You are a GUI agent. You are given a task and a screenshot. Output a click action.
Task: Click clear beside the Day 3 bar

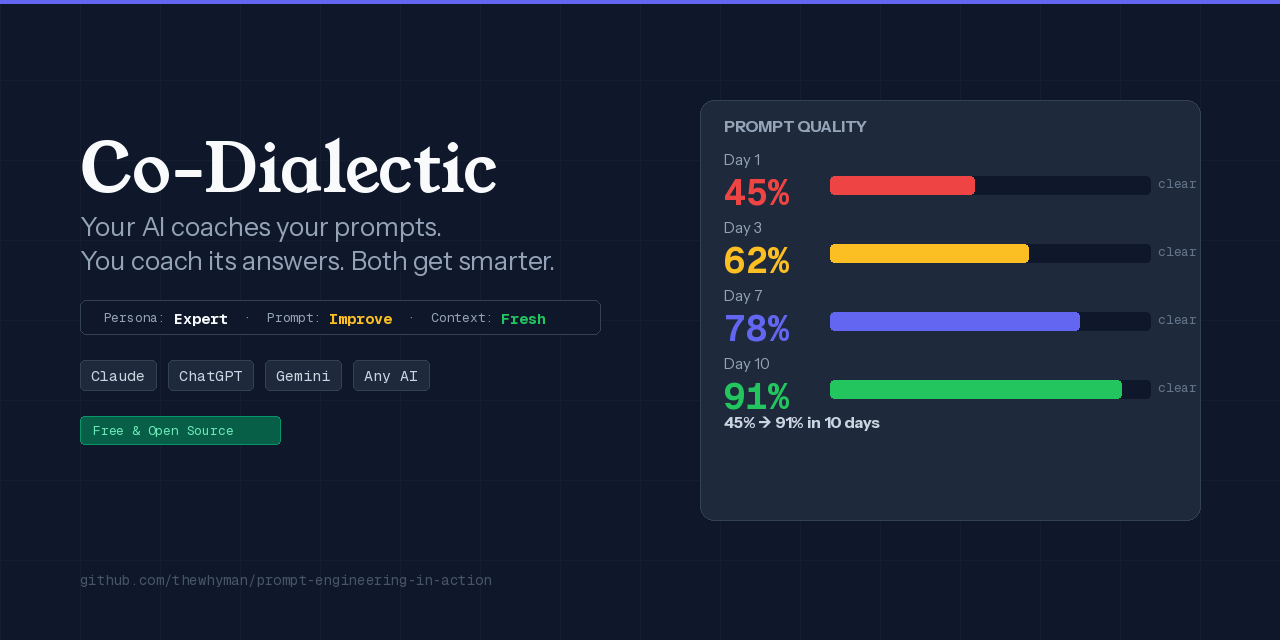1177,252
